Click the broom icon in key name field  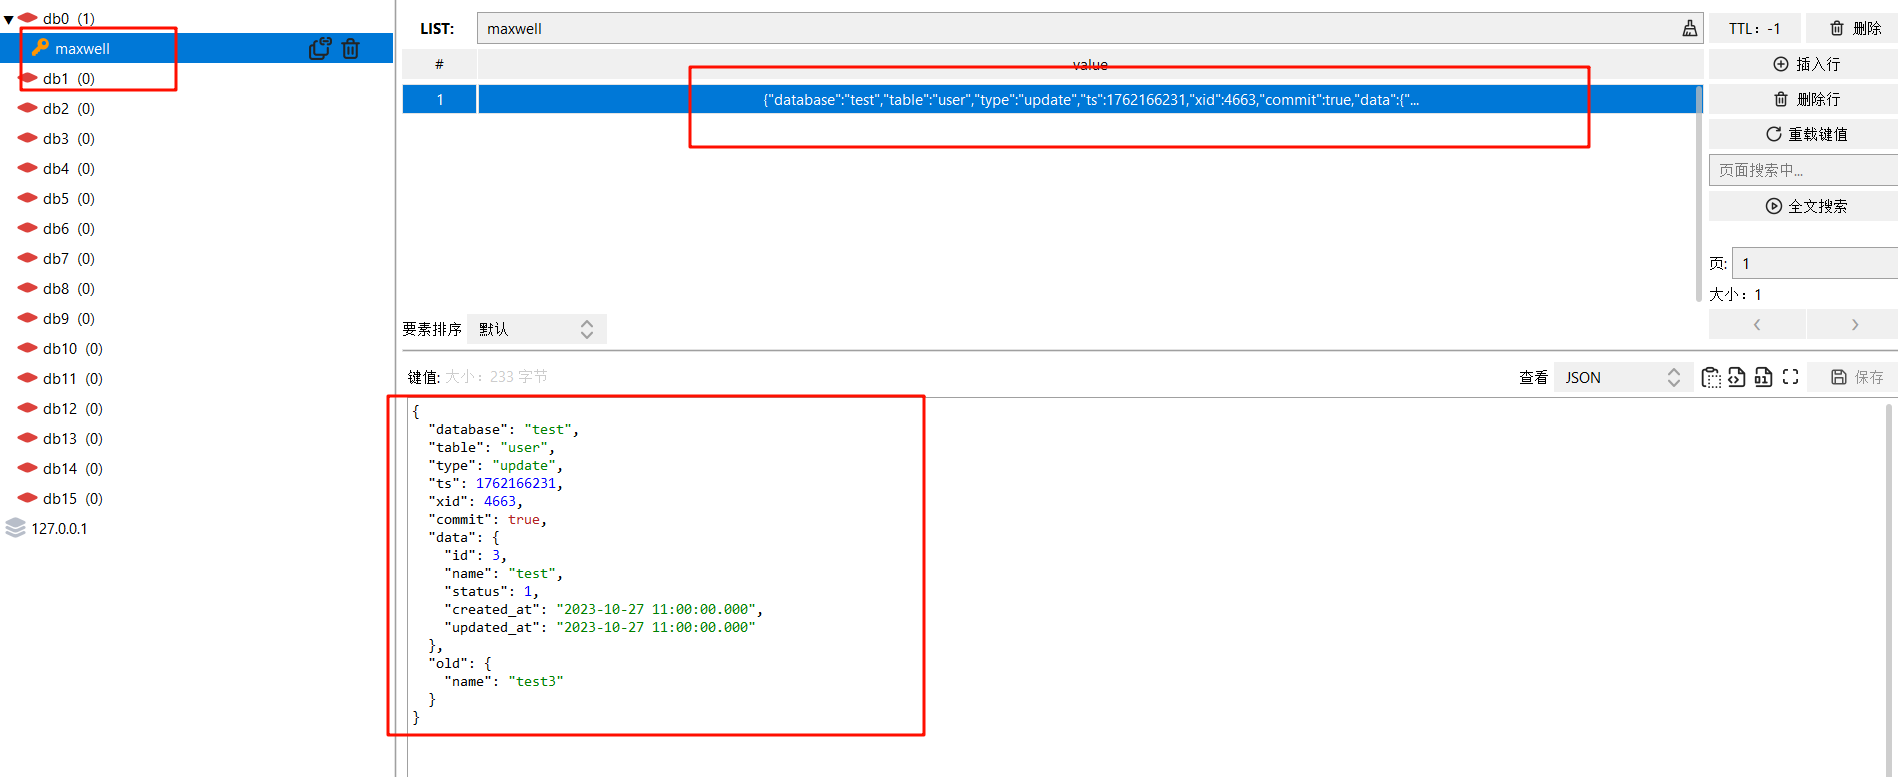click(1689, 28)
